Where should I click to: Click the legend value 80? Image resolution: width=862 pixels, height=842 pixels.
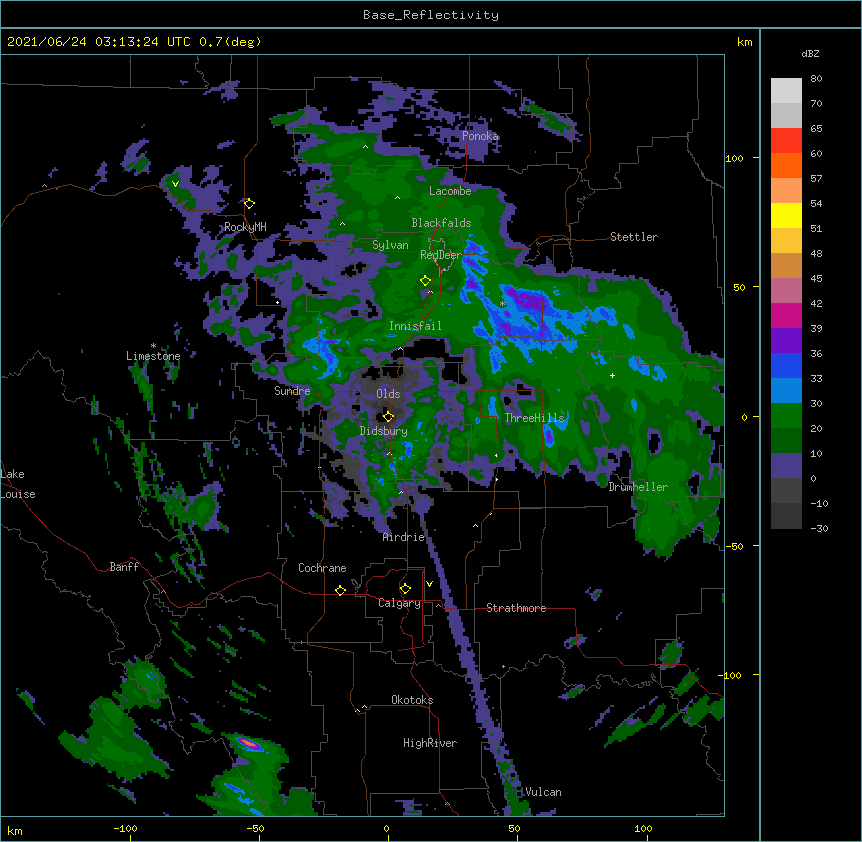click(816, 79)
